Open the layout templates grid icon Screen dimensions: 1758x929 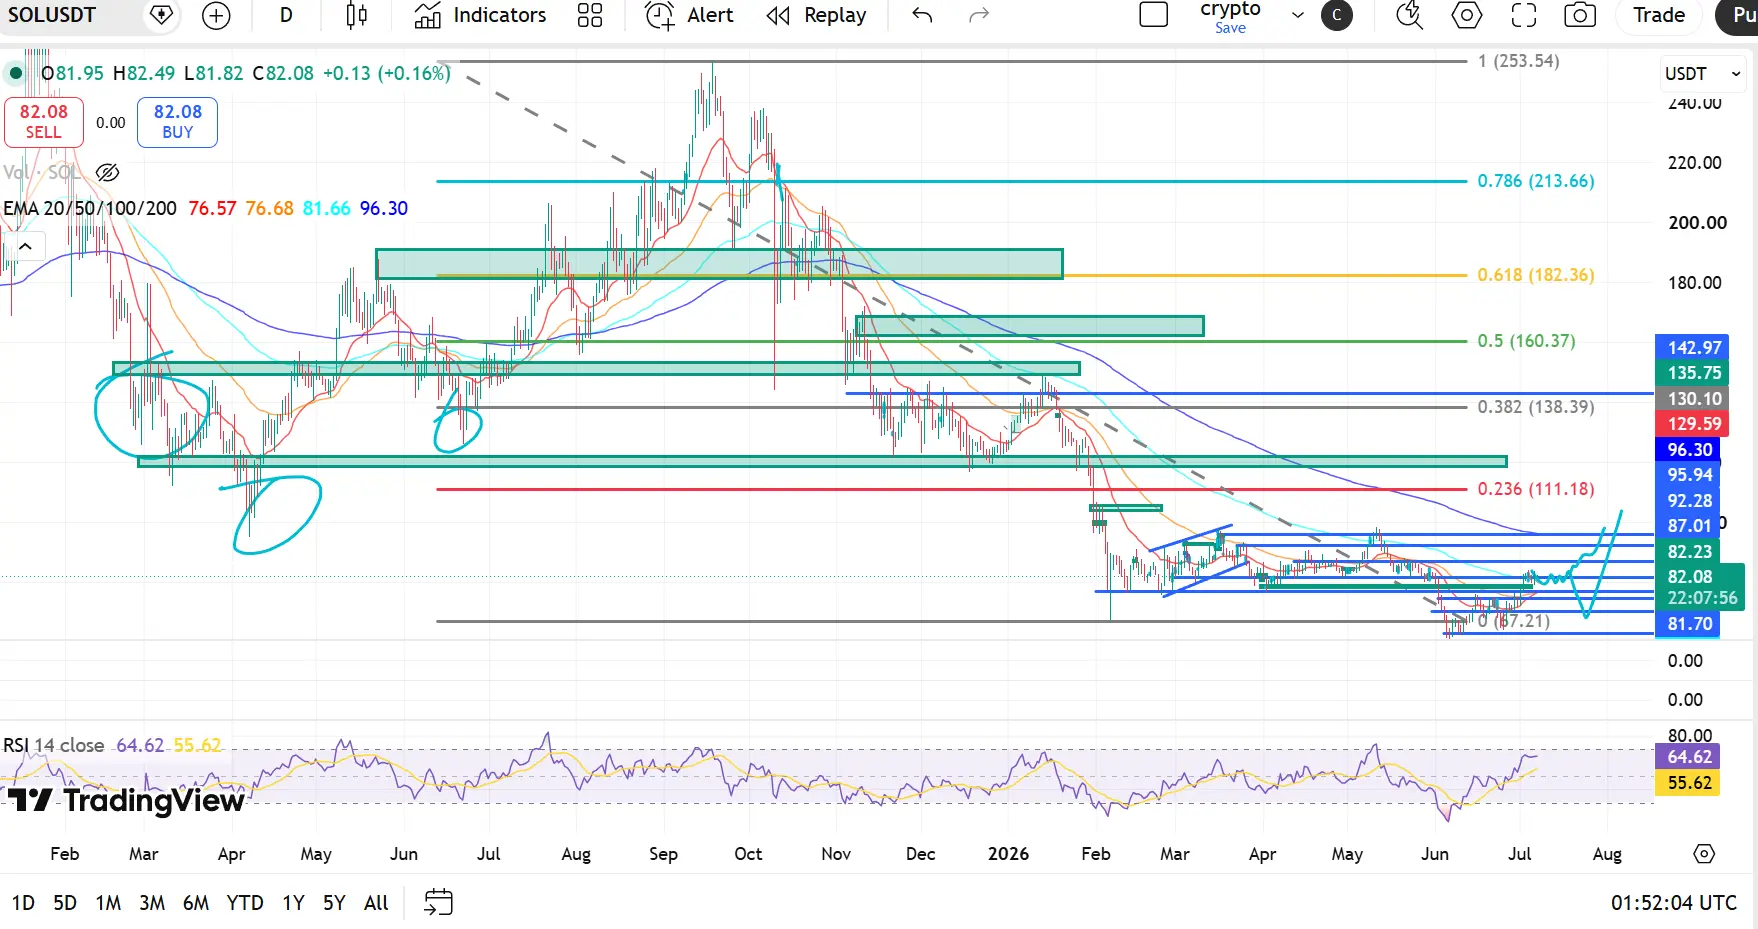590,15
